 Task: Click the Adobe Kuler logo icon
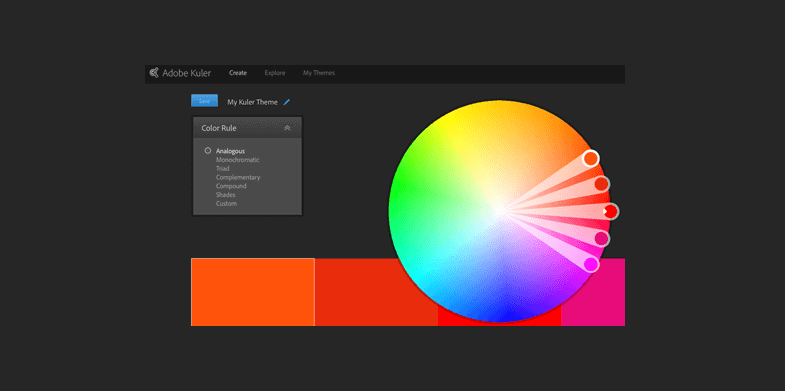154,73
